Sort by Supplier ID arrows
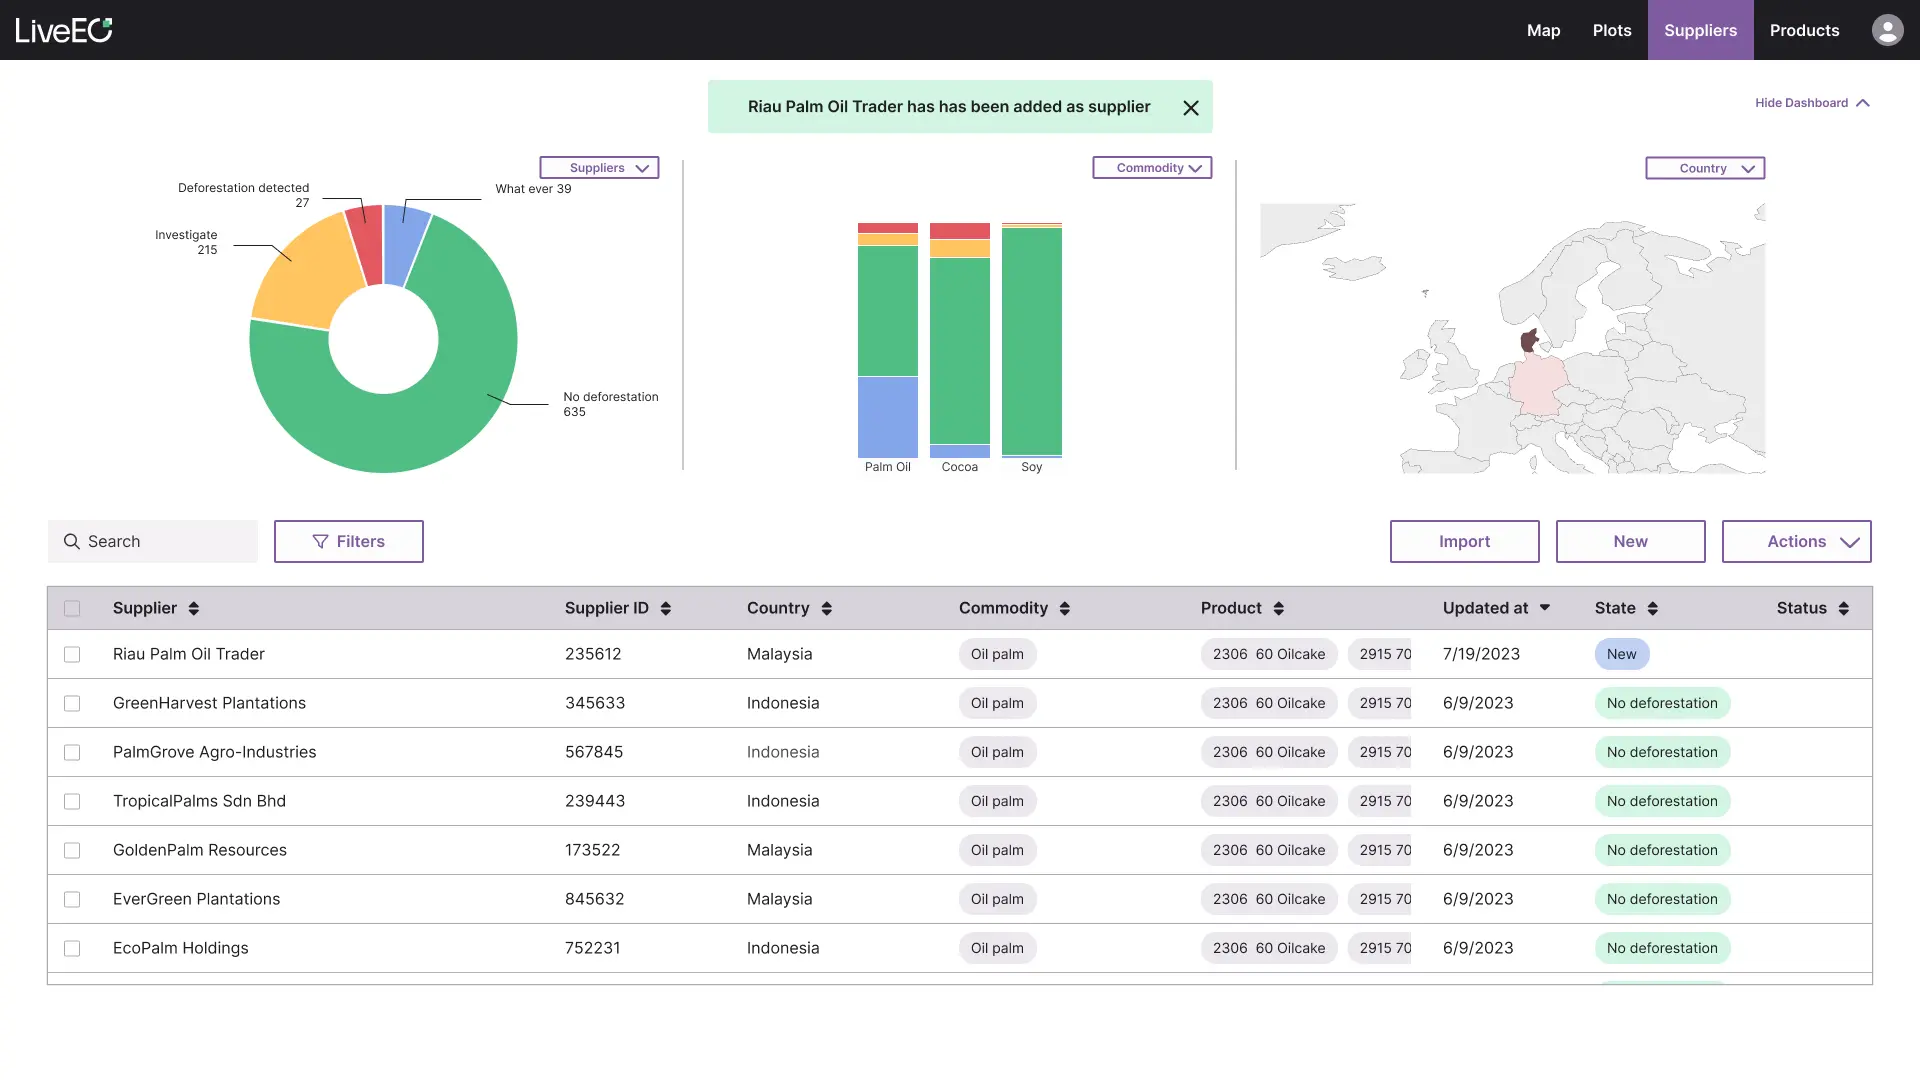Screen dimensions: 1920x1080 (x=666, y=608)
